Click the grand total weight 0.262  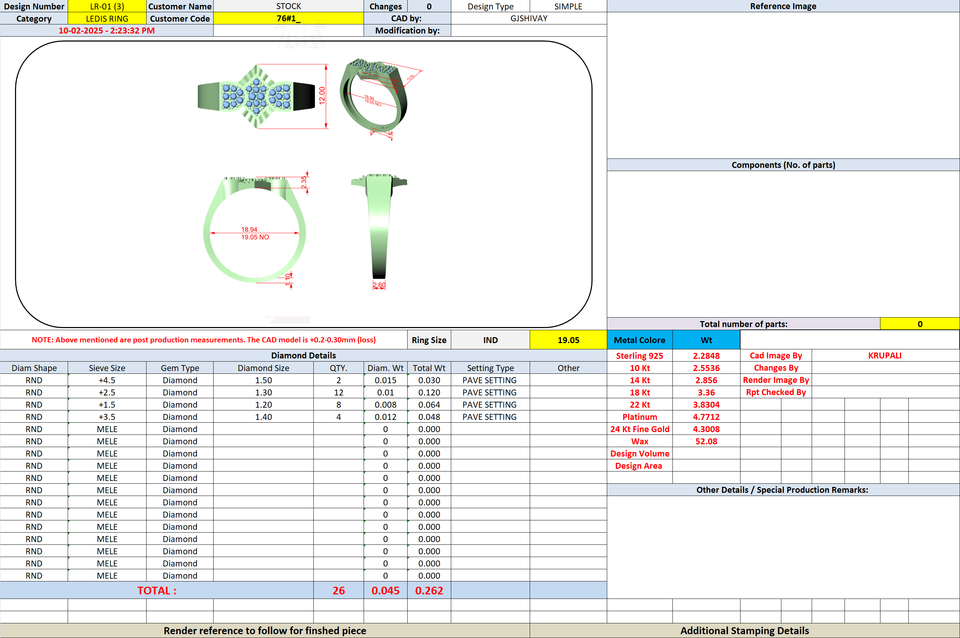click(429, 591)
